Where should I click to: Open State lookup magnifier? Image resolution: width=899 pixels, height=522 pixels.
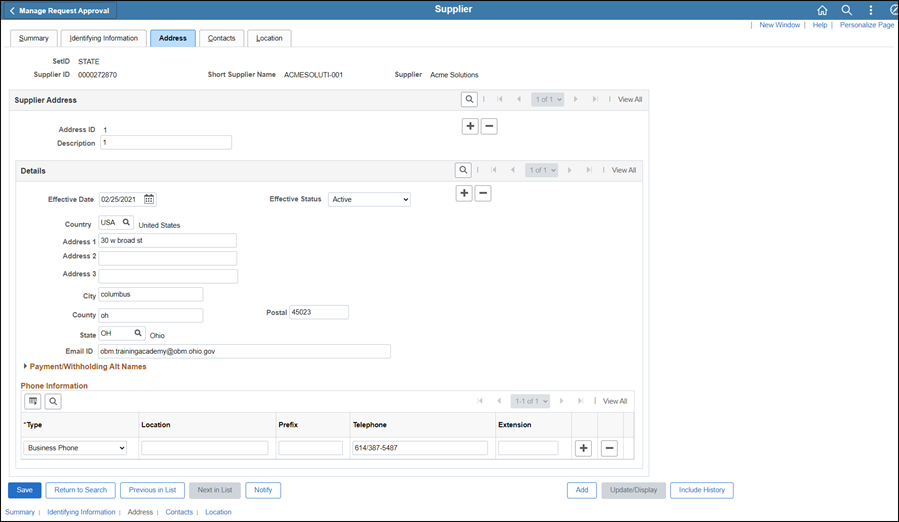(x=138, y=333)
